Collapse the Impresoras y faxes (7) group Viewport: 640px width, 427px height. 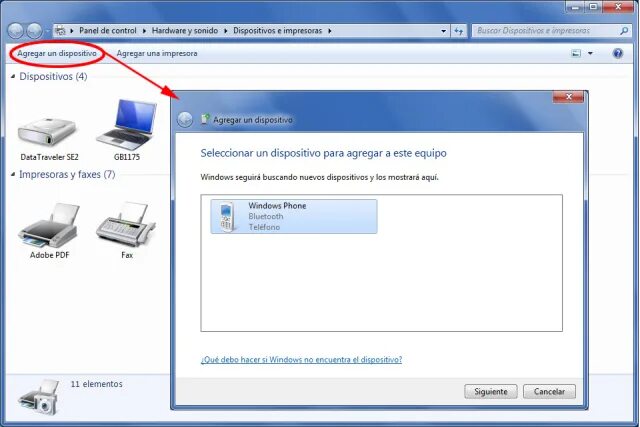point(13,174)
